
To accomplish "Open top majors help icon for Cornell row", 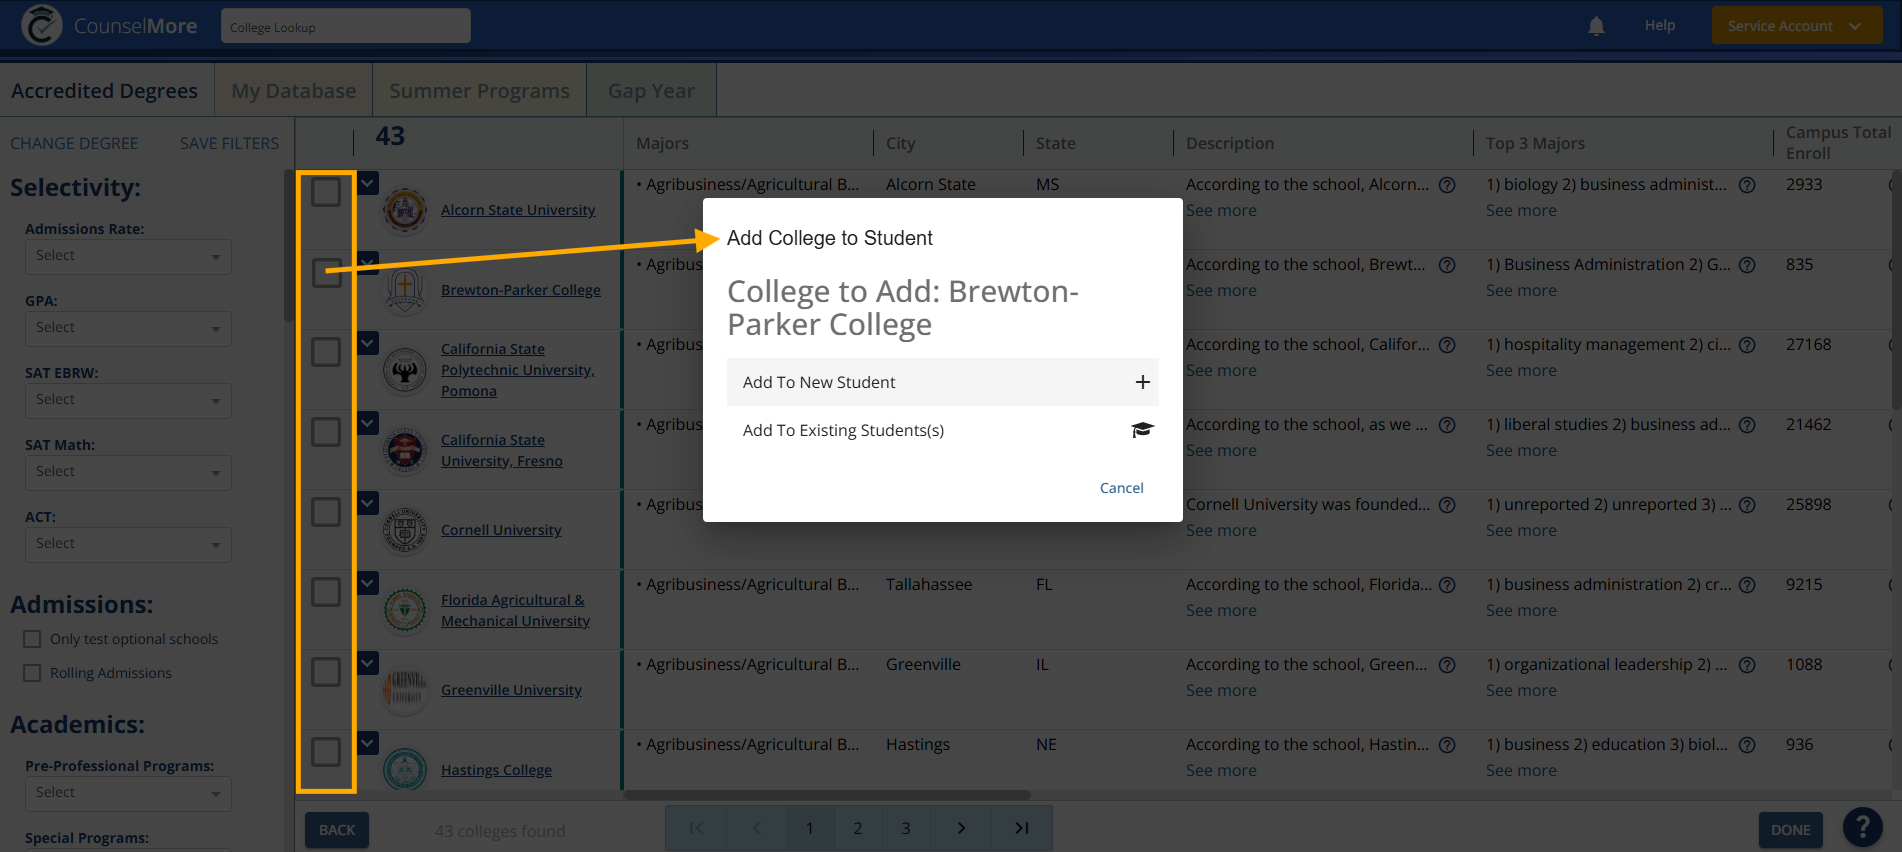I will (1747, 505).
